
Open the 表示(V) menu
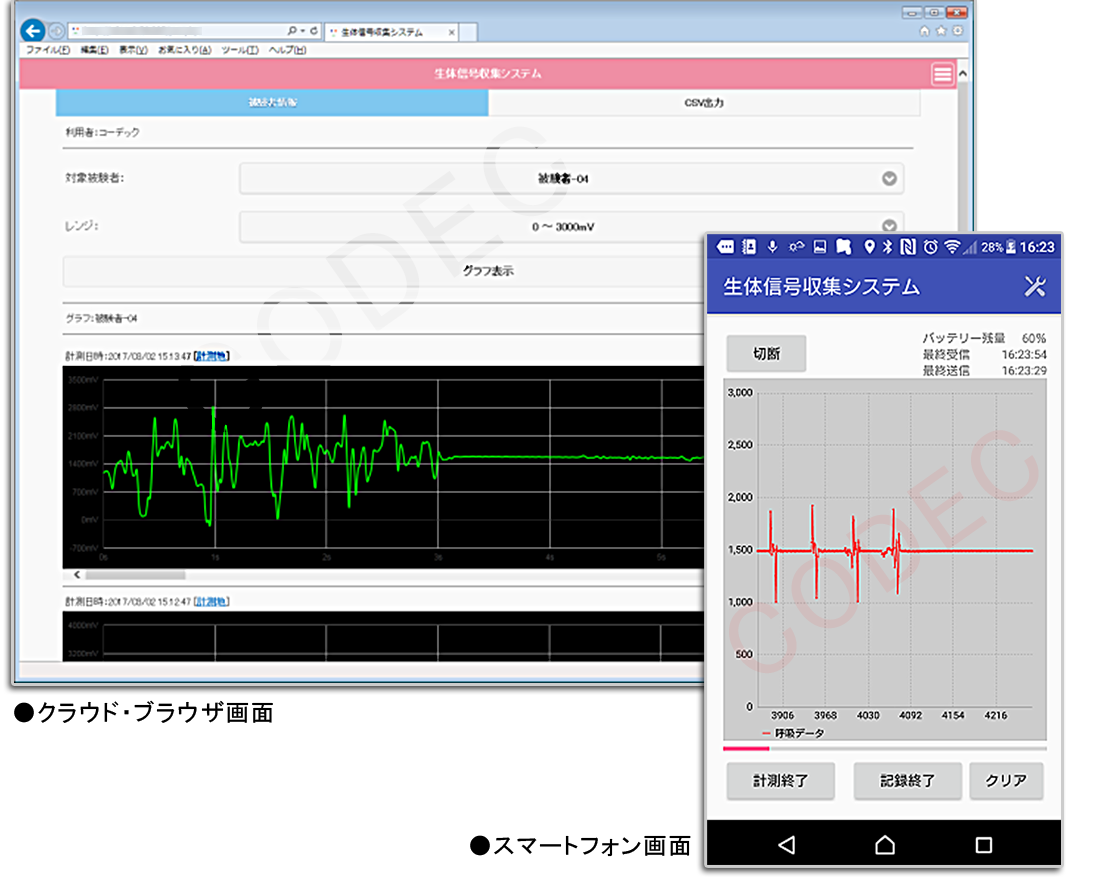(x=133, y=50)
